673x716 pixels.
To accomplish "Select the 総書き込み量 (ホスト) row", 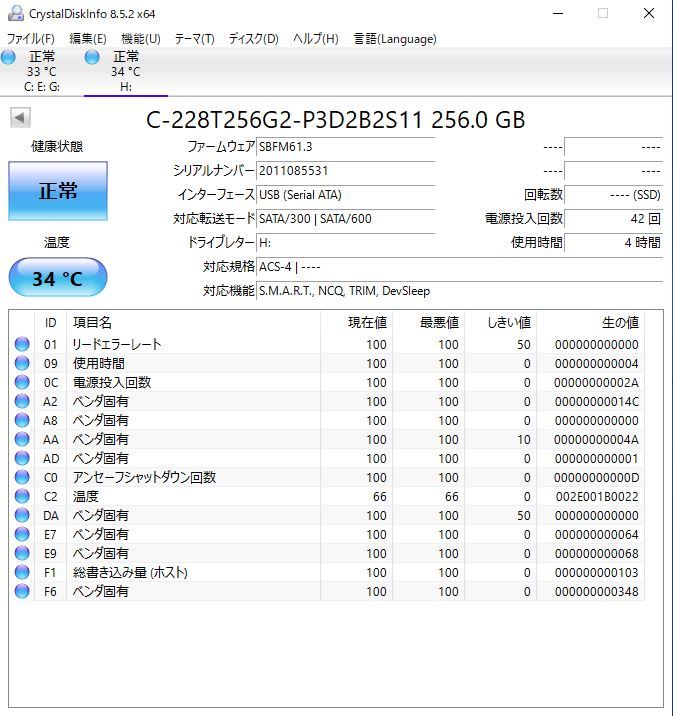I will pos(327,572).
